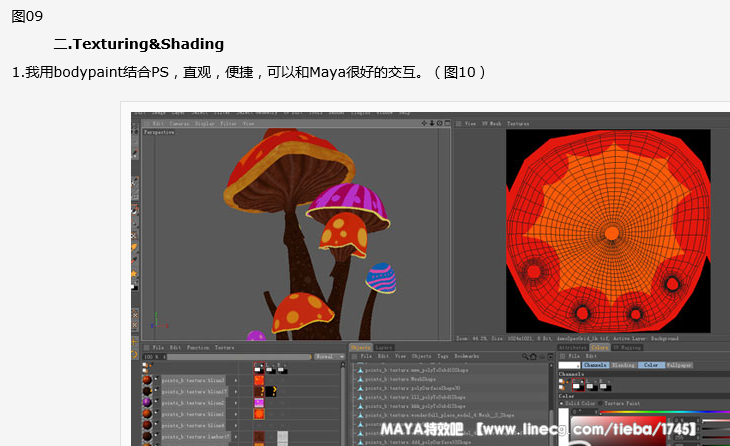Toggle the checkbox beside blinn17 material
Screen dimensions: 730x446
tap(156, 390)
